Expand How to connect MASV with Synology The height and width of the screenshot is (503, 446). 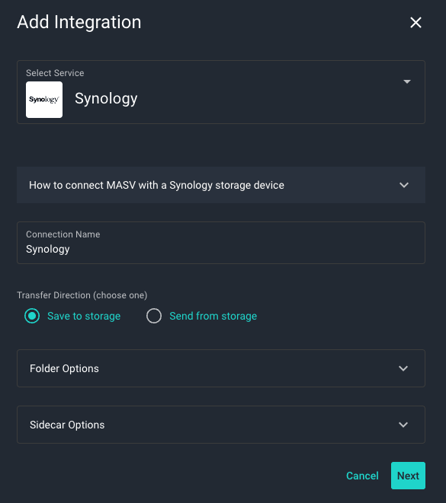pyautogui.click(x=221, y=185)
